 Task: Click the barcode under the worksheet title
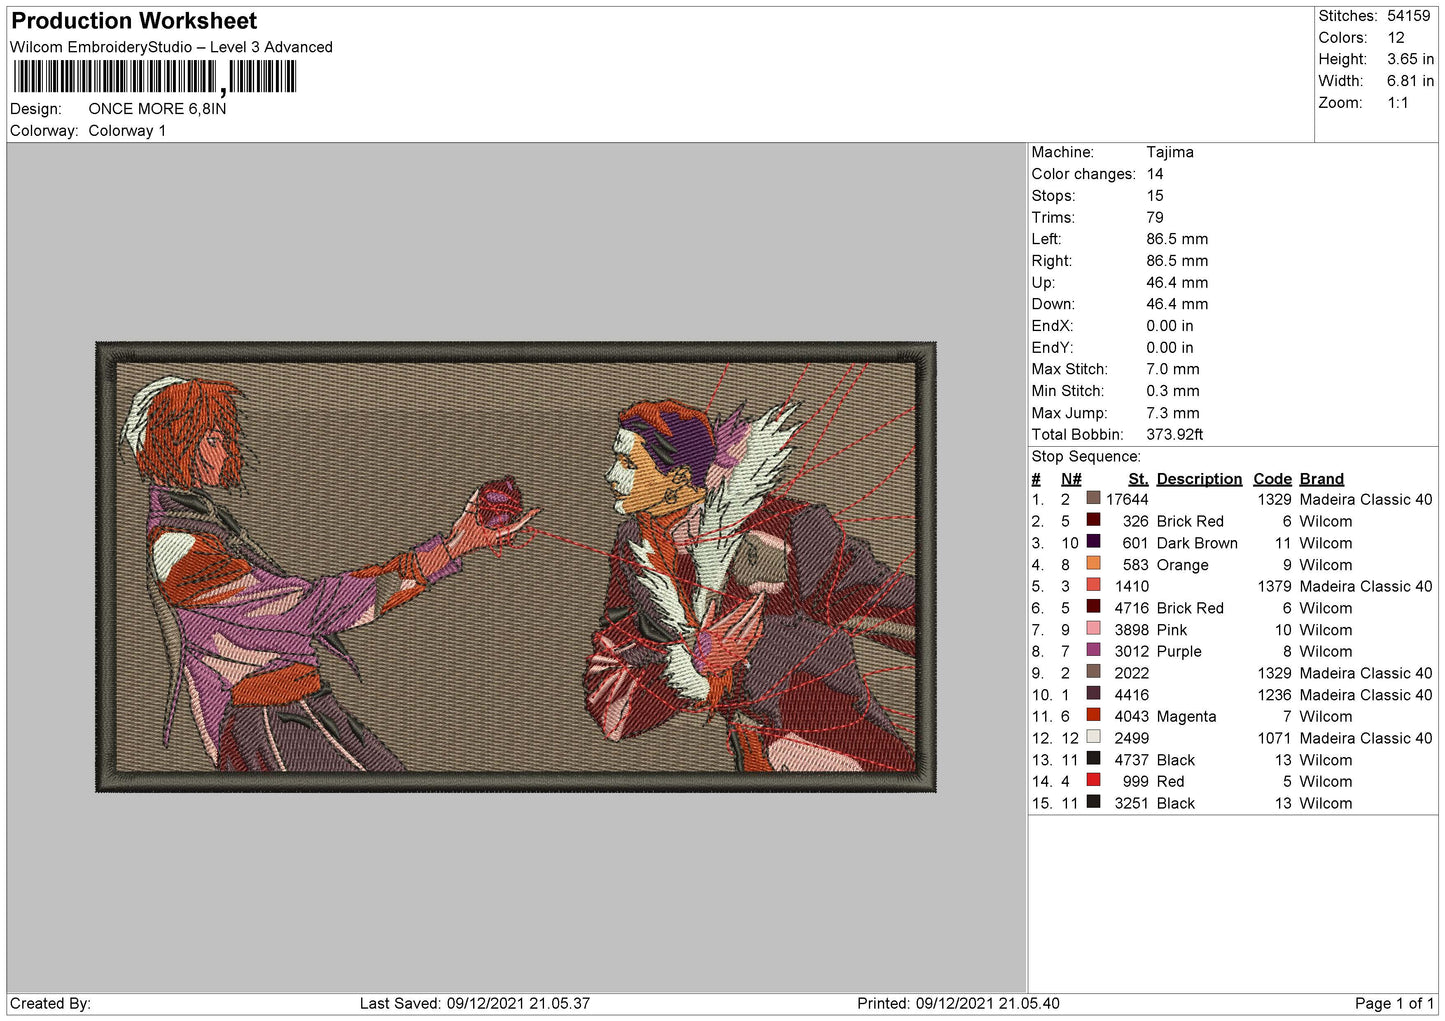(155, 77)
